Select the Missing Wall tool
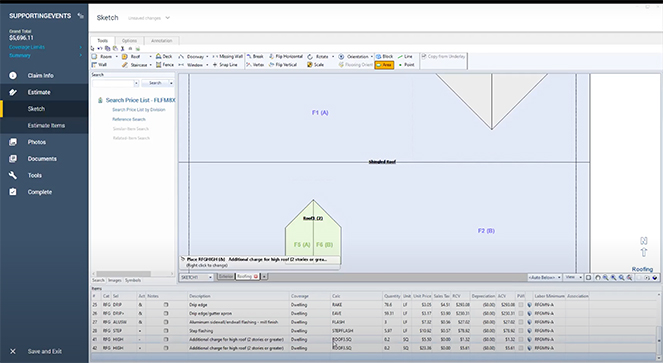 (227, 56)
